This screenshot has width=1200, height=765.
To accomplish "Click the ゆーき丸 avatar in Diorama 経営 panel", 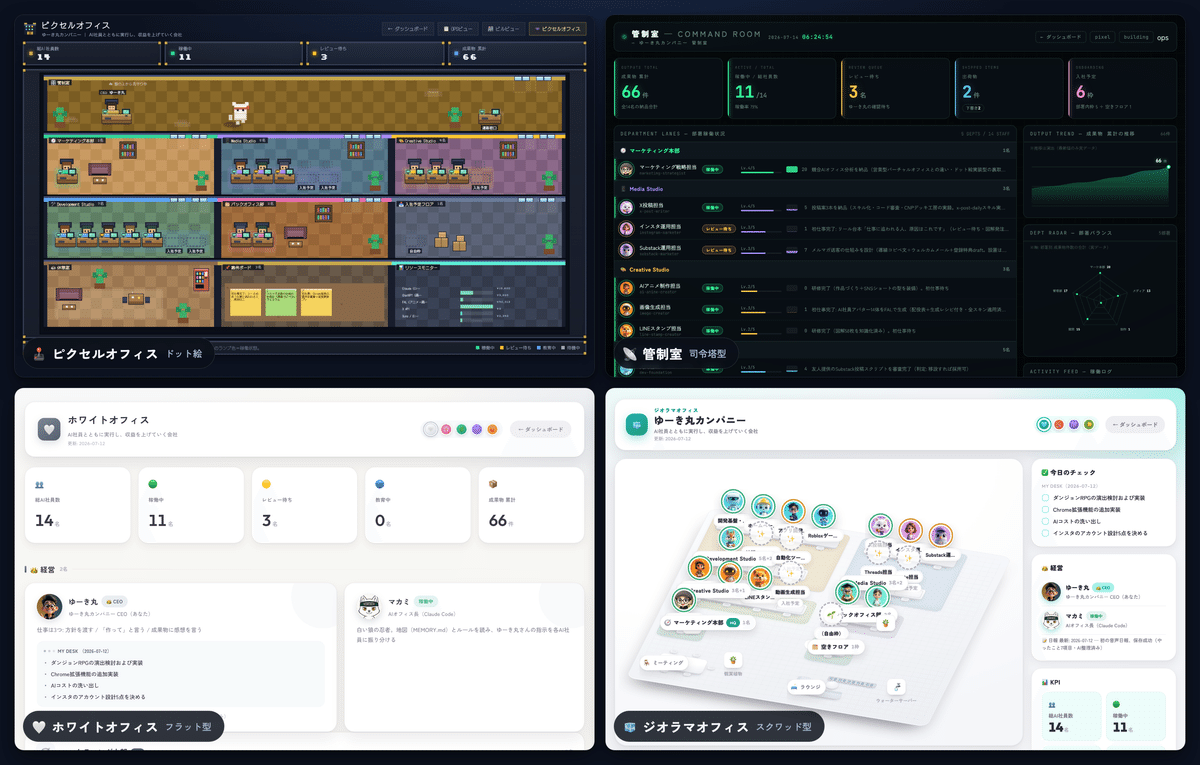I will (1052, 591).
